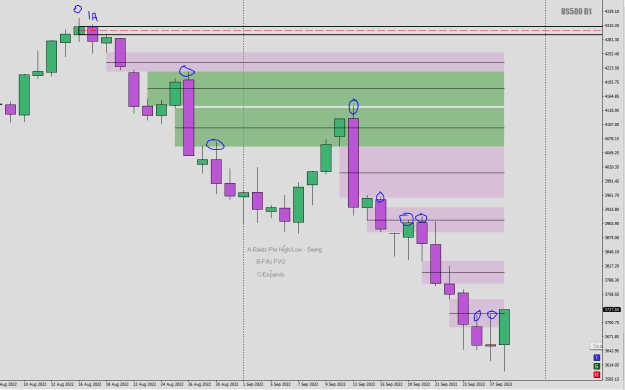Click the 3585.15 price scale label
The image size is (625, 390).
coord(611,379)
